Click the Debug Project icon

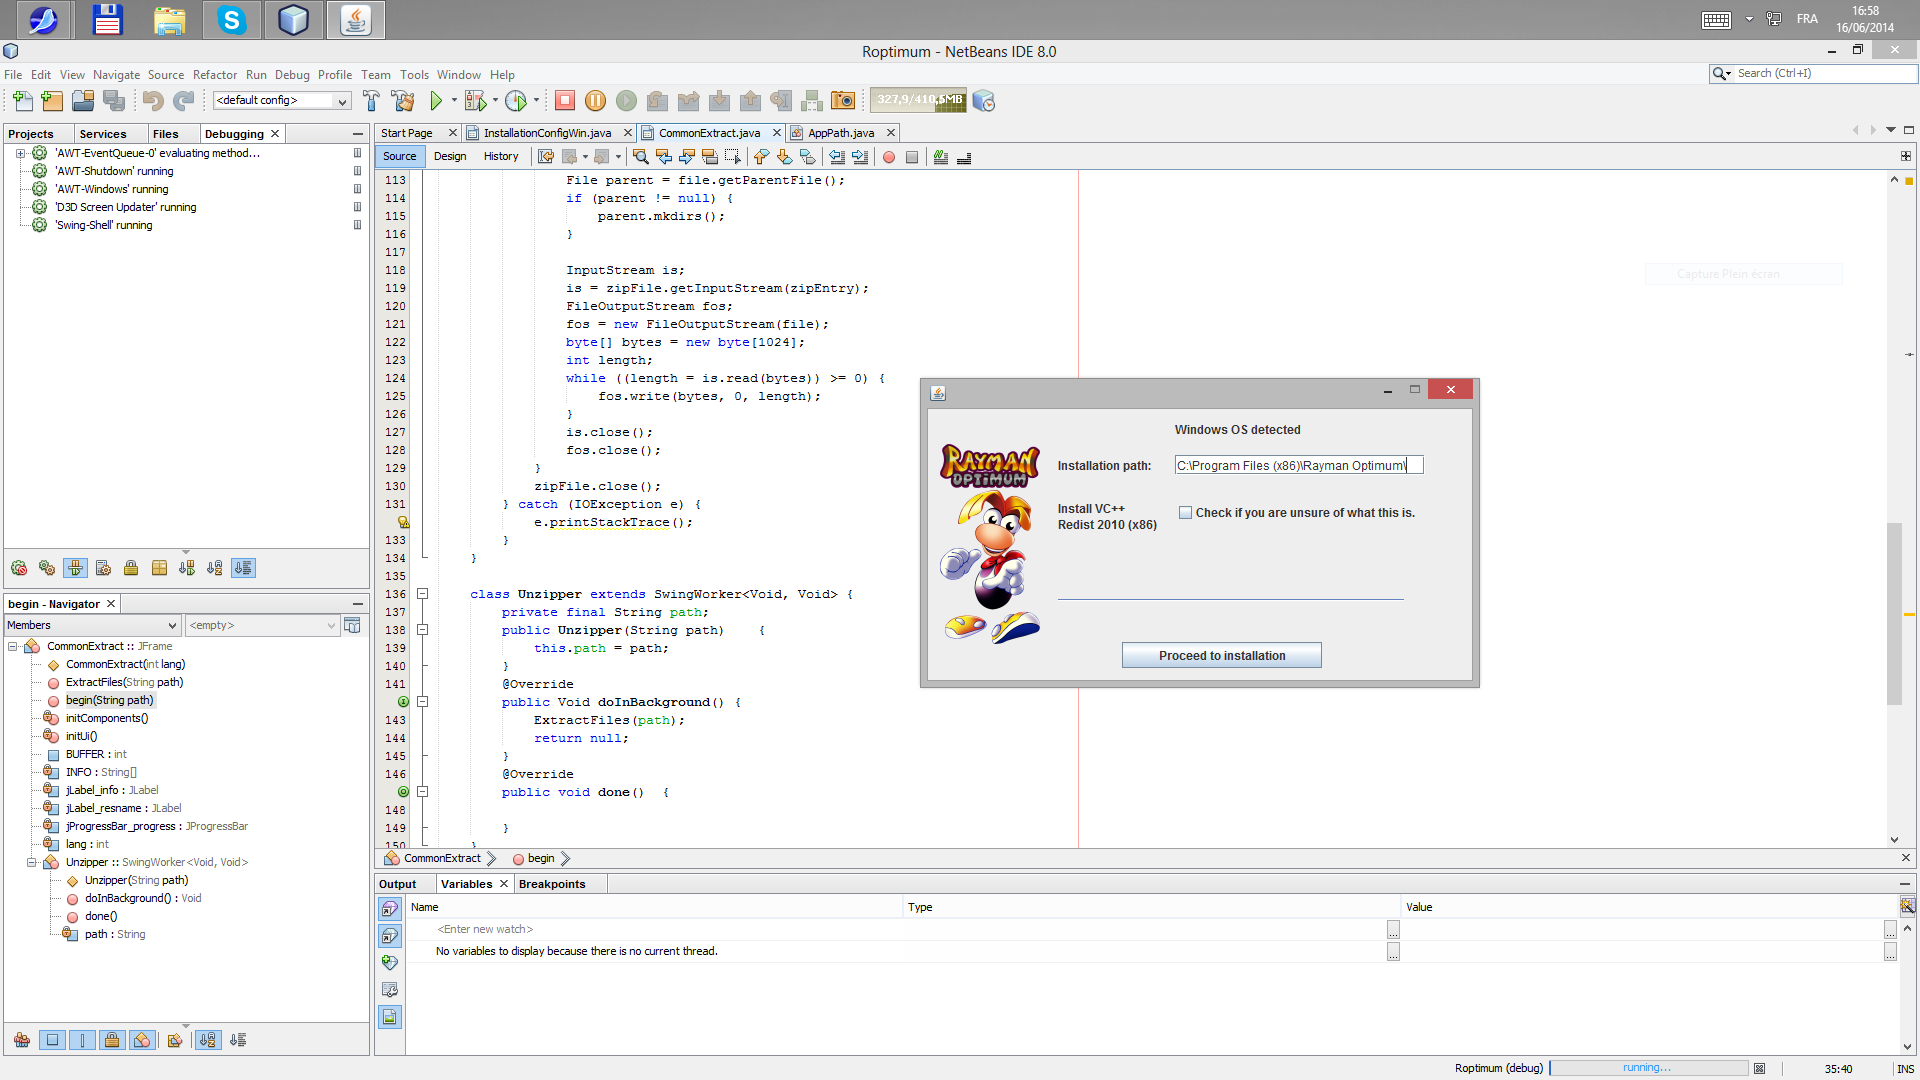[475, 101]
